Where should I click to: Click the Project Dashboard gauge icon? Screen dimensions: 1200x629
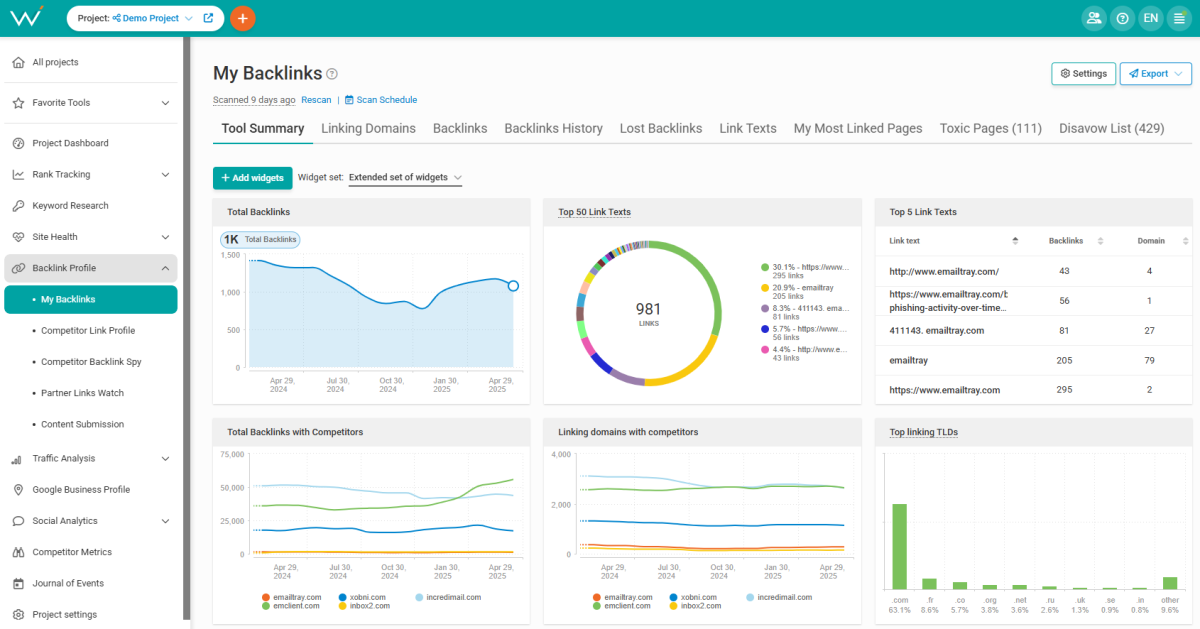[18, 143]
